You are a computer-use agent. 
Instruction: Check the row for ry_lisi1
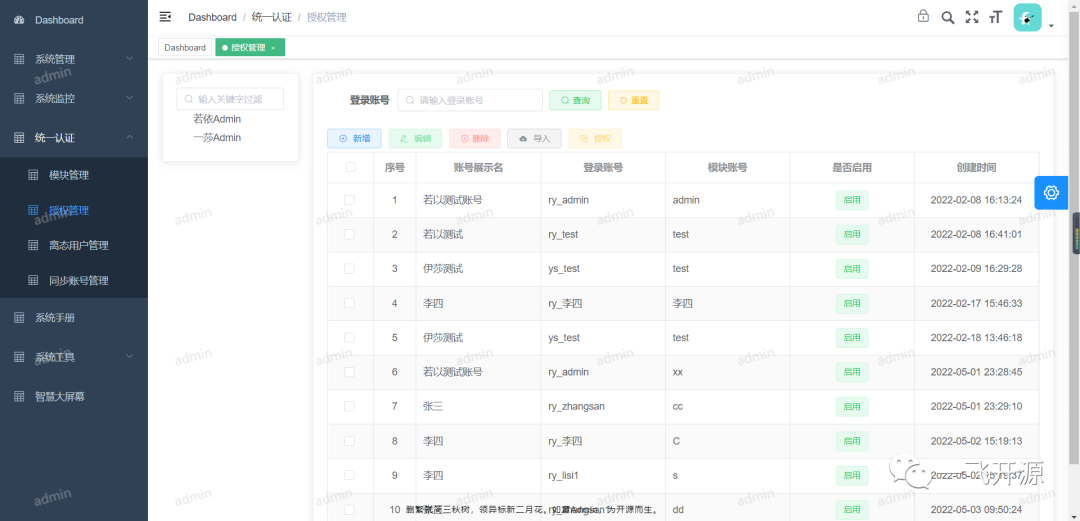point(349,476)
